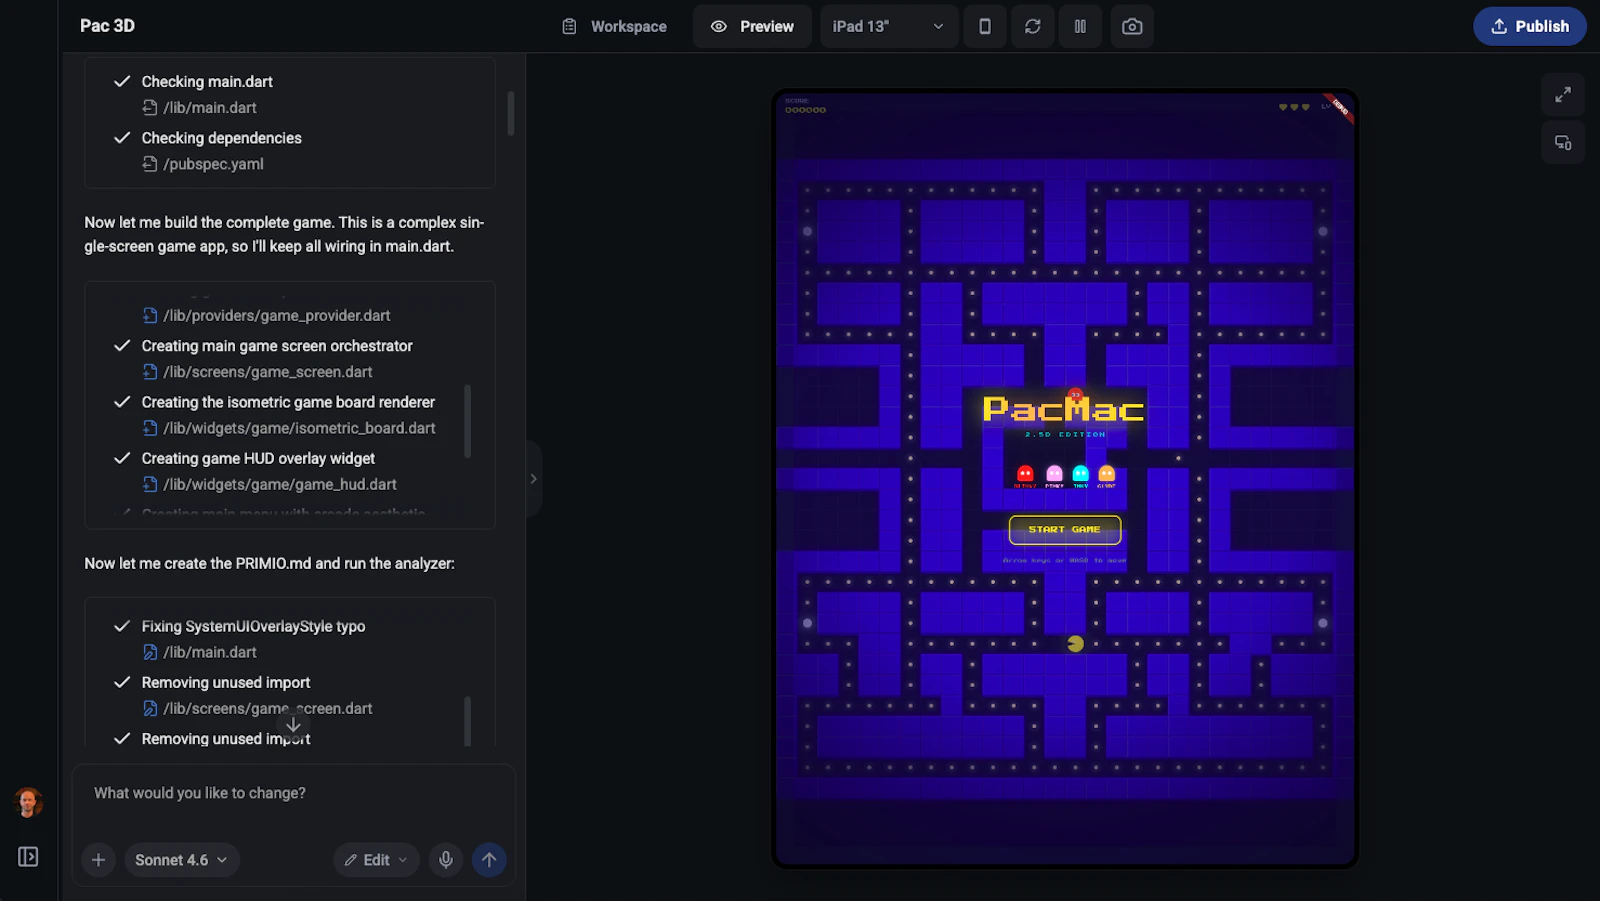Switch to the Preview tab

click(x=752, y=26)
